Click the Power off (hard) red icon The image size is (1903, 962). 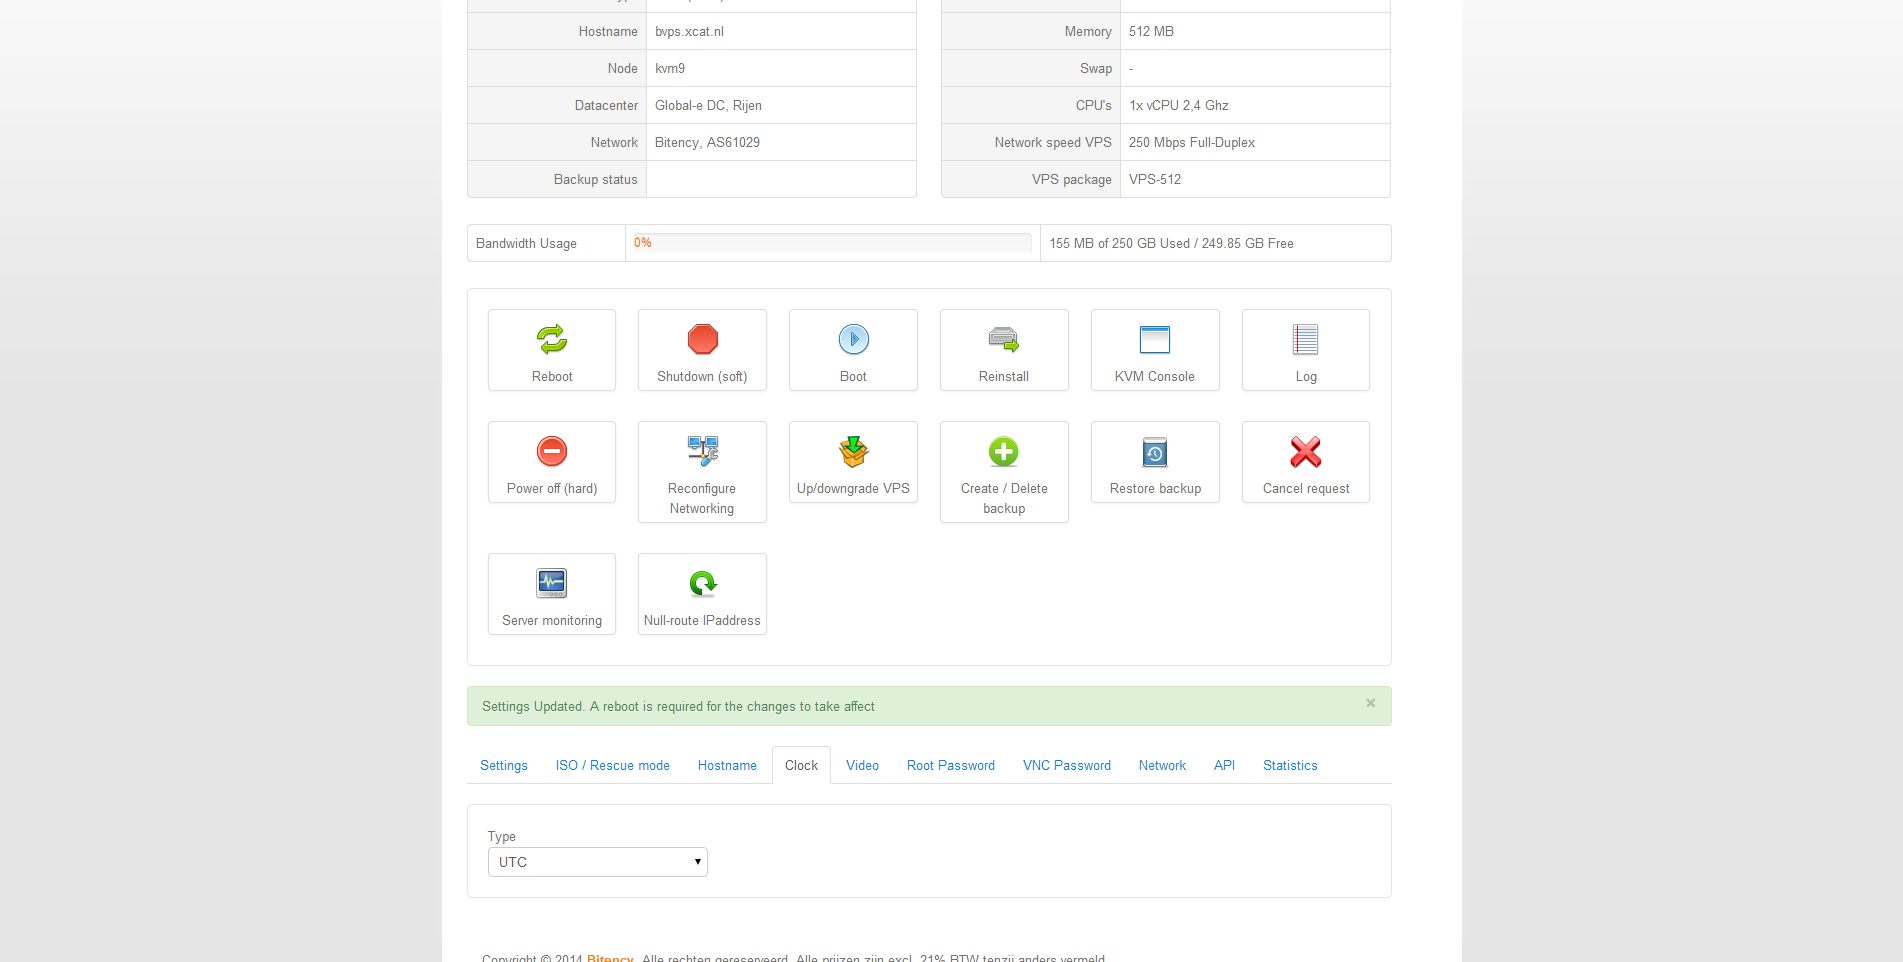(552, 452)
